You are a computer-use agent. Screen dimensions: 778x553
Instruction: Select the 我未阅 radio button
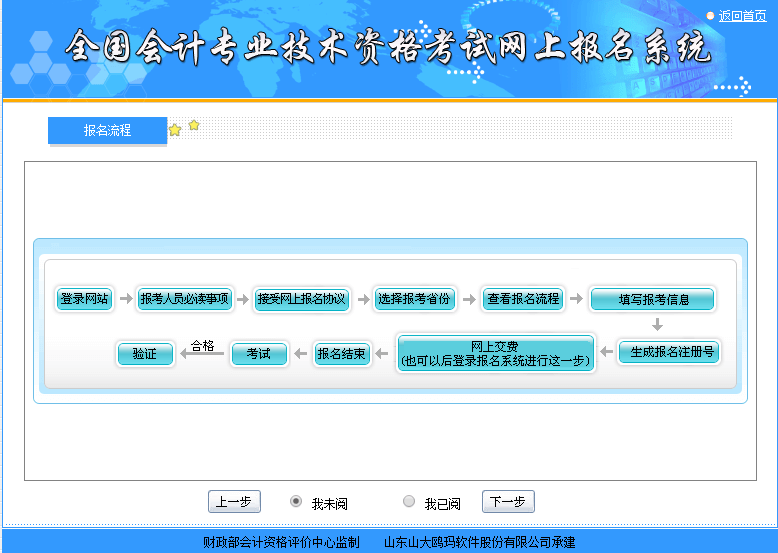tap(296, 502)
